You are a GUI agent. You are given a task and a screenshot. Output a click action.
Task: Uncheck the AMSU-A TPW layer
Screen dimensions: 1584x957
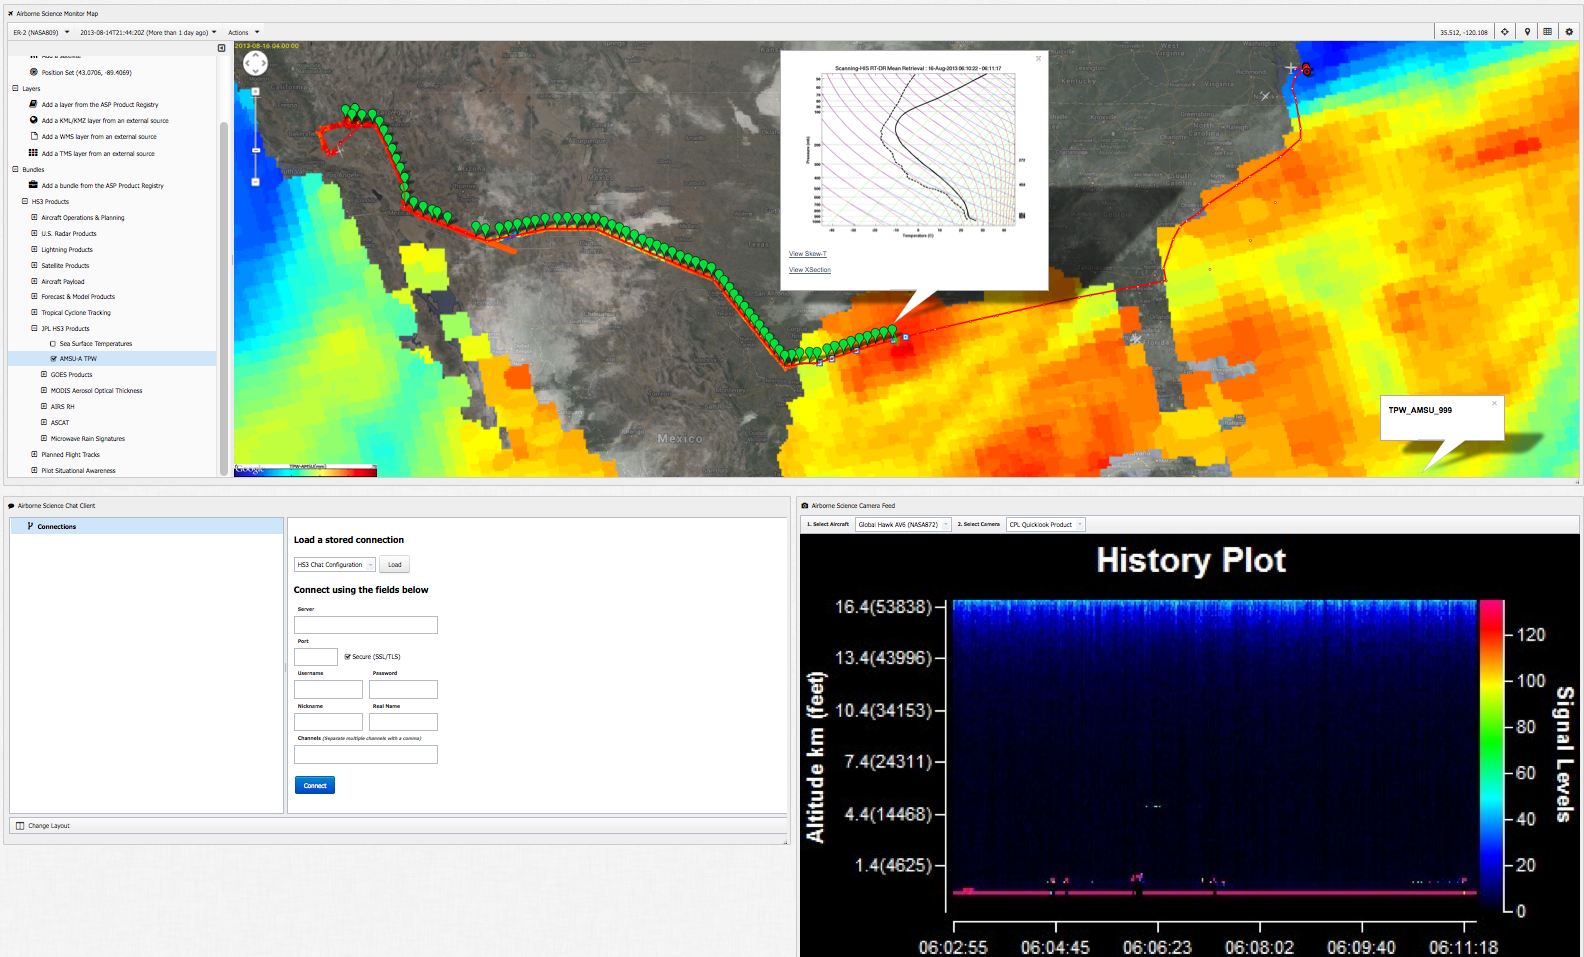[53, 359]
